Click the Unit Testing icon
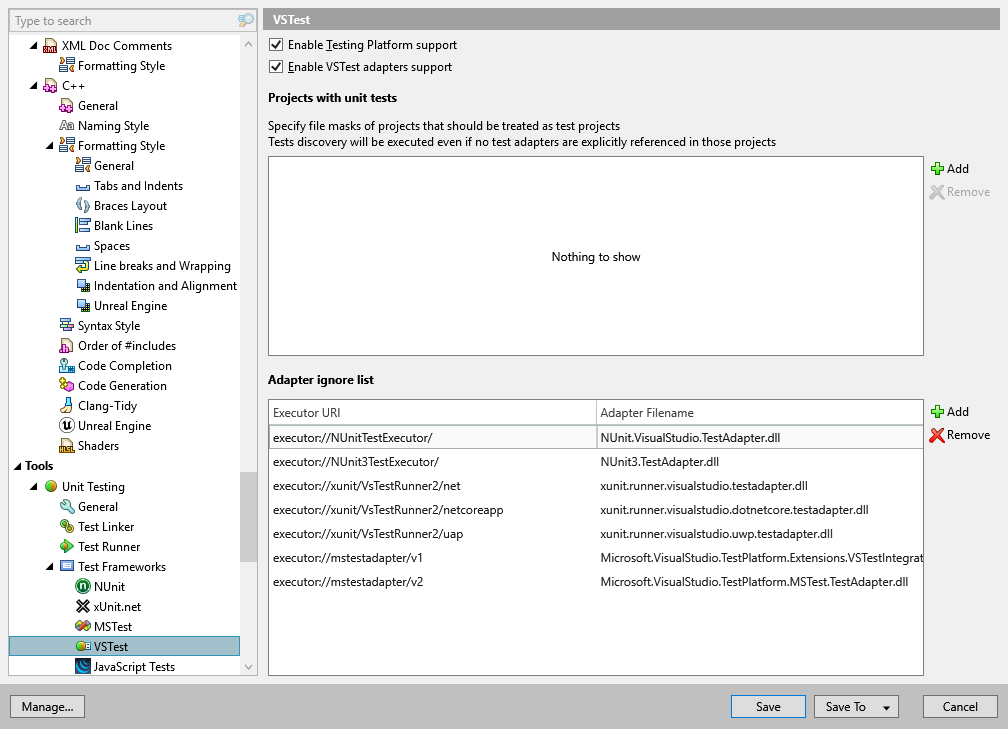The image size is (1008, 729). click(x=50, y=487)
